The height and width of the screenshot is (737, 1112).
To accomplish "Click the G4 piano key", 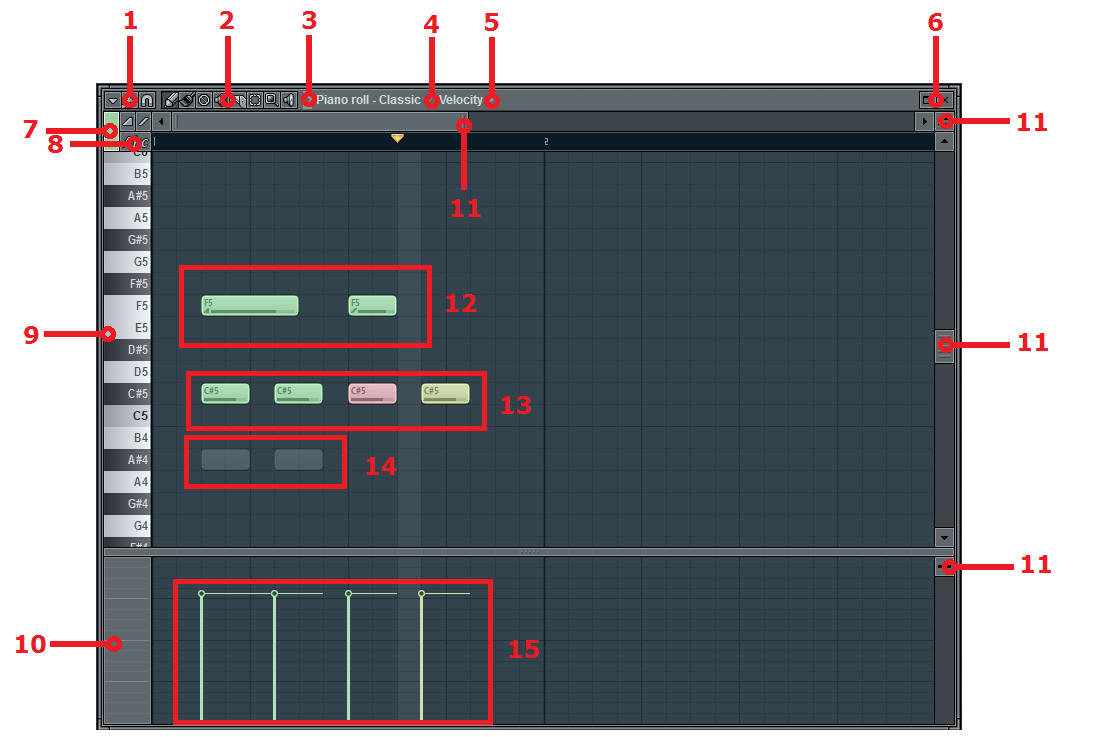I will 127,526.
